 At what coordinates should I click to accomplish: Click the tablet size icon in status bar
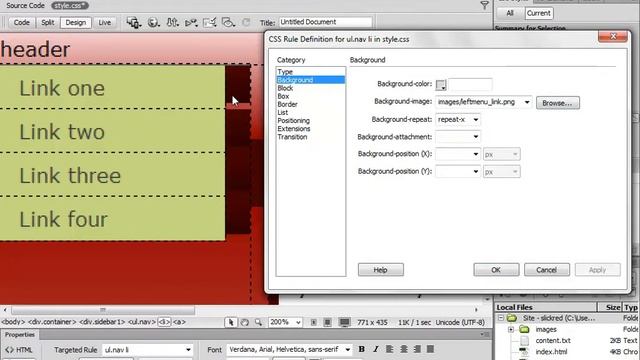pyautogui.click(x=327, y=322)
